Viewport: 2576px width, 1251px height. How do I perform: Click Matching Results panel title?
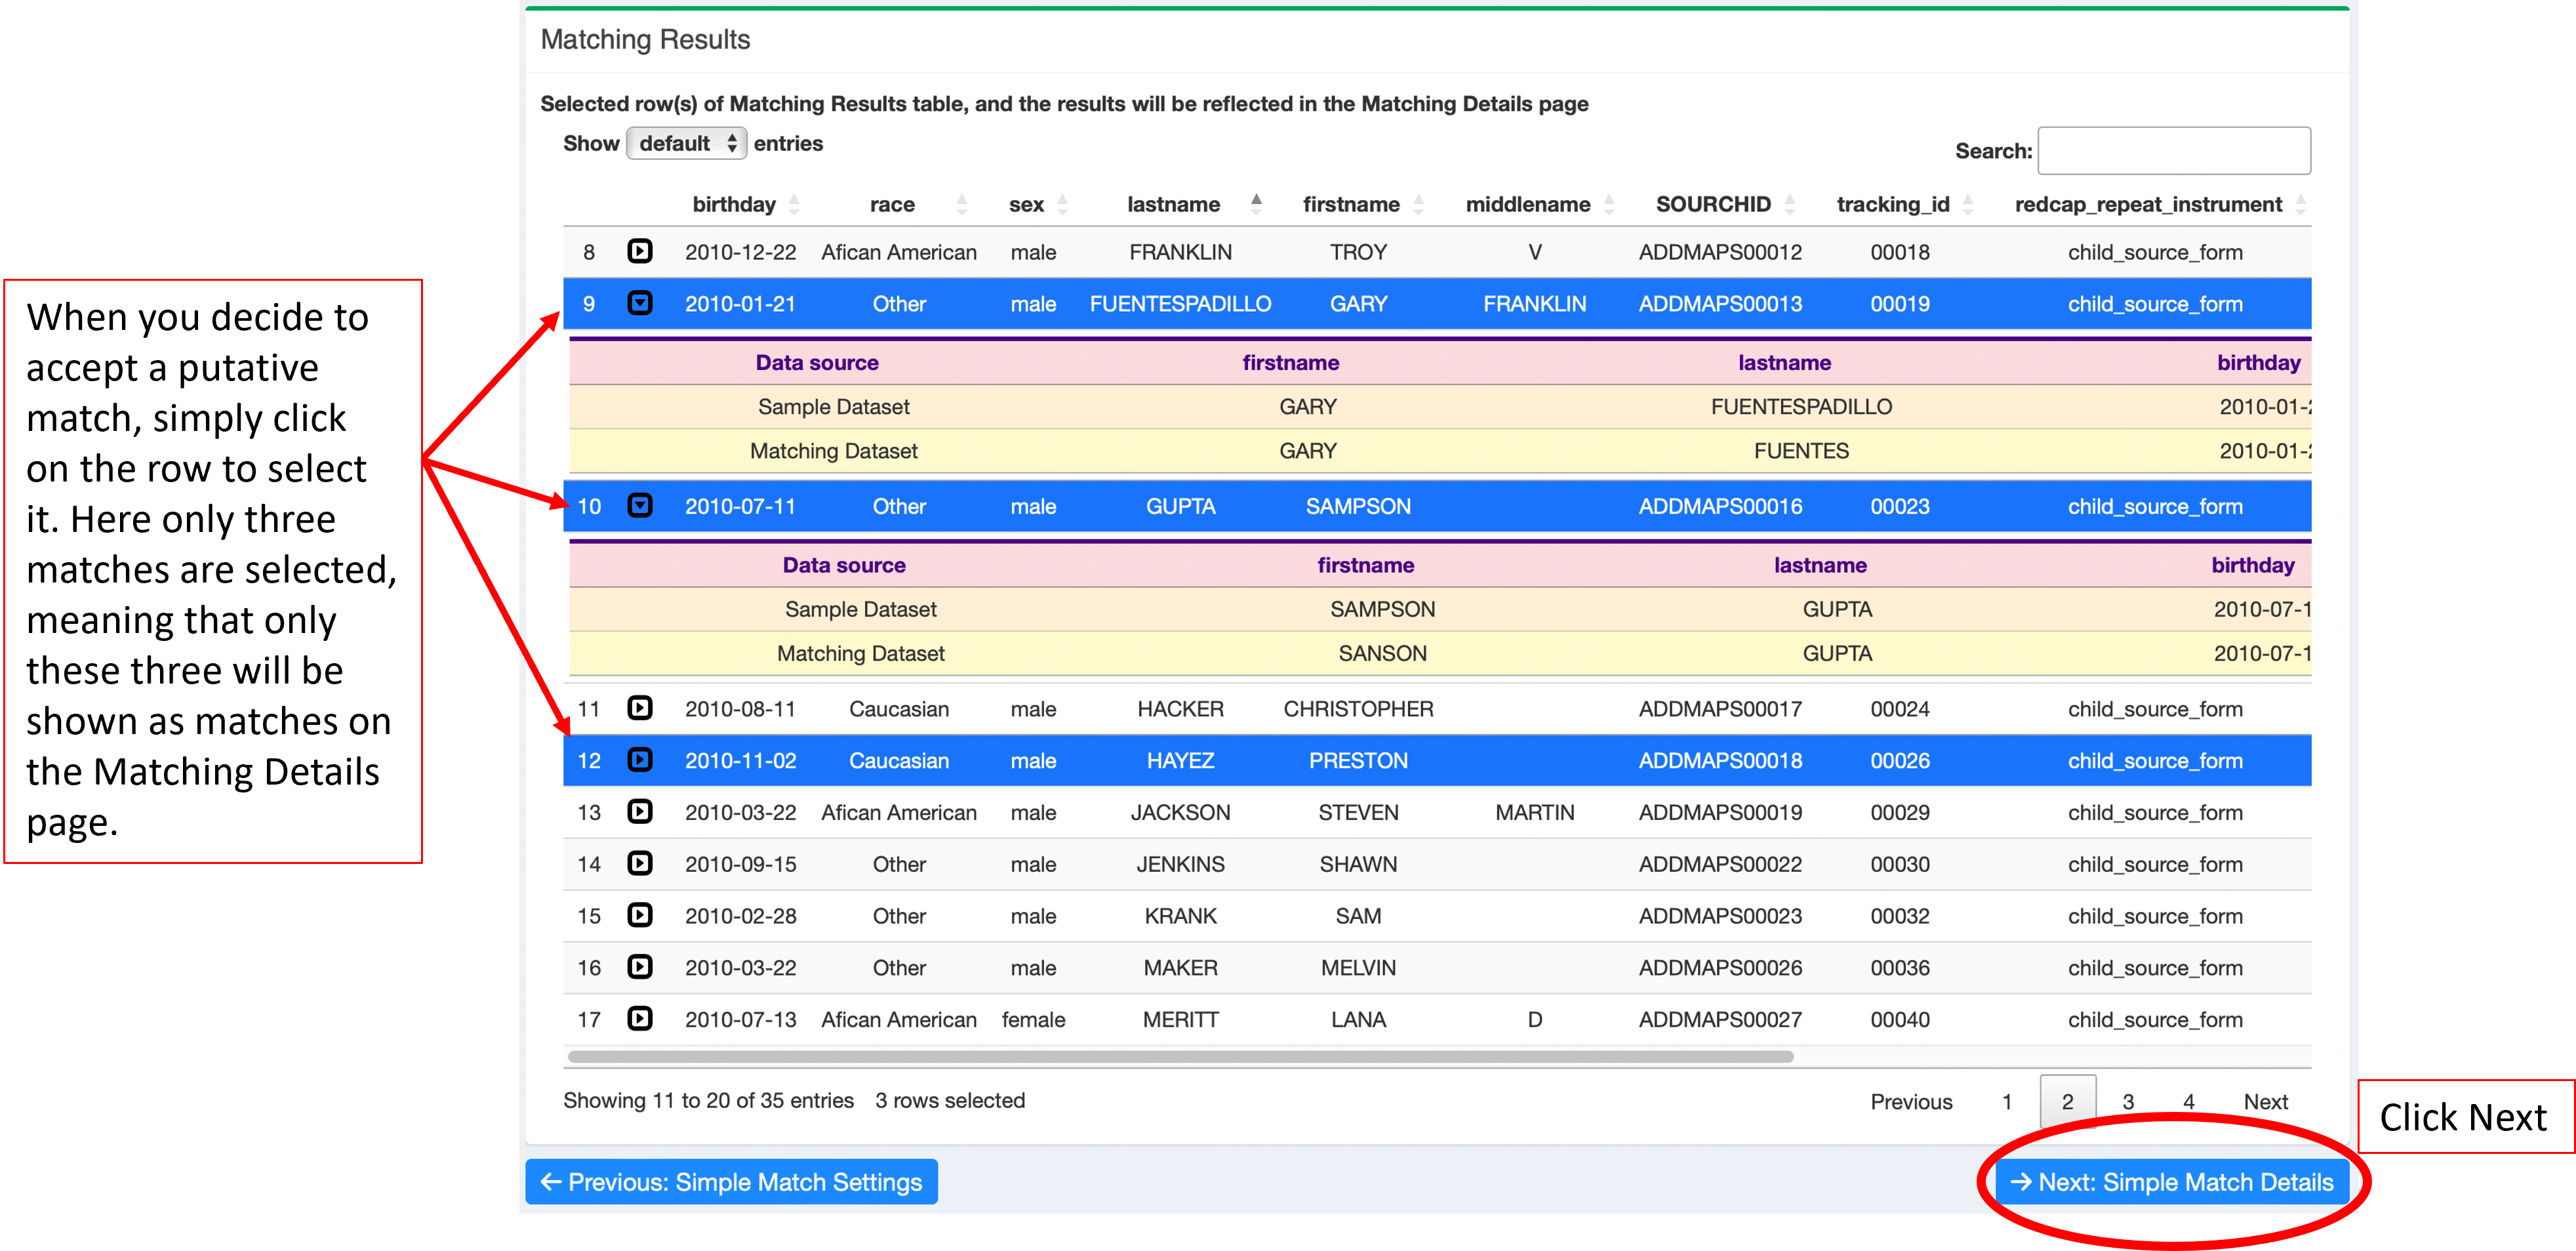click(645, 40)
